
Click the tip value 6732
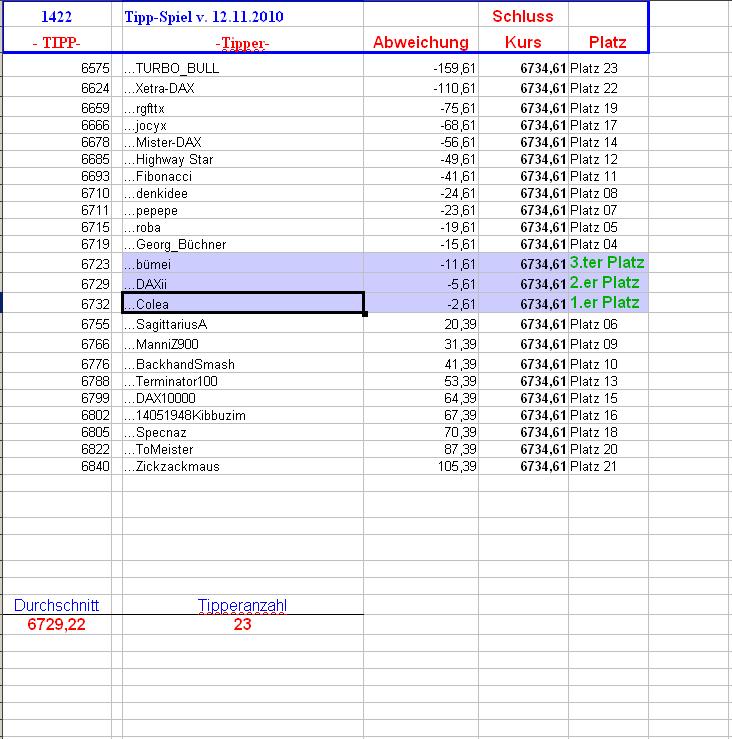coord(95,304)
